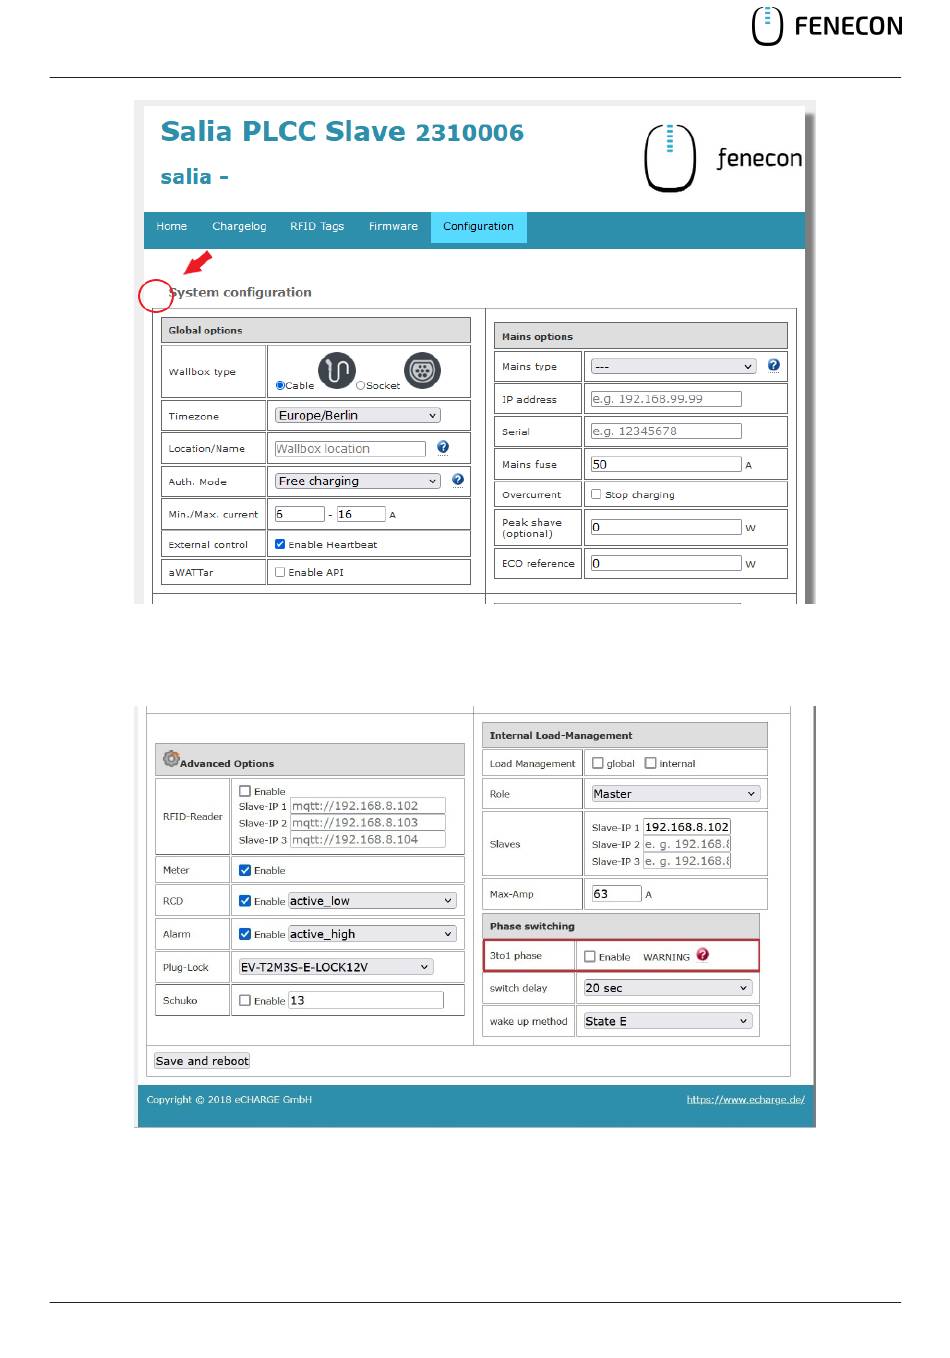Open help icon next to Auth. Mode
Viewport: 950px width, 1358px height.
pos(458,479)
